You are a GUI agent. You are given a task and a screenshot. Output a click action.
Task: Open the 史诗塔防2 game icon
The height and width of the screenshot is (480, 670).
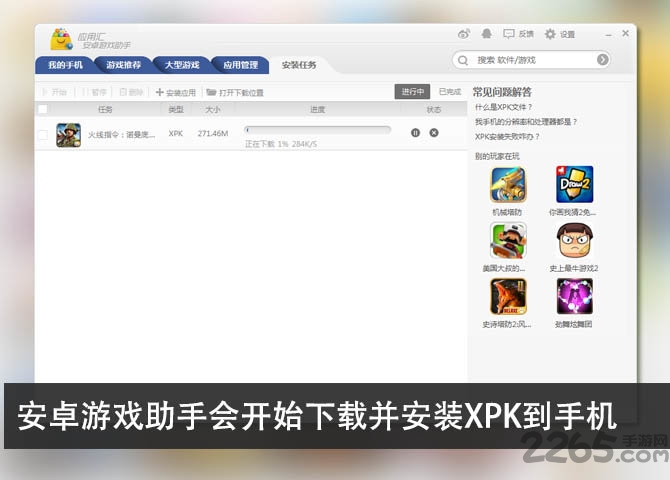[x=508, y=297]
